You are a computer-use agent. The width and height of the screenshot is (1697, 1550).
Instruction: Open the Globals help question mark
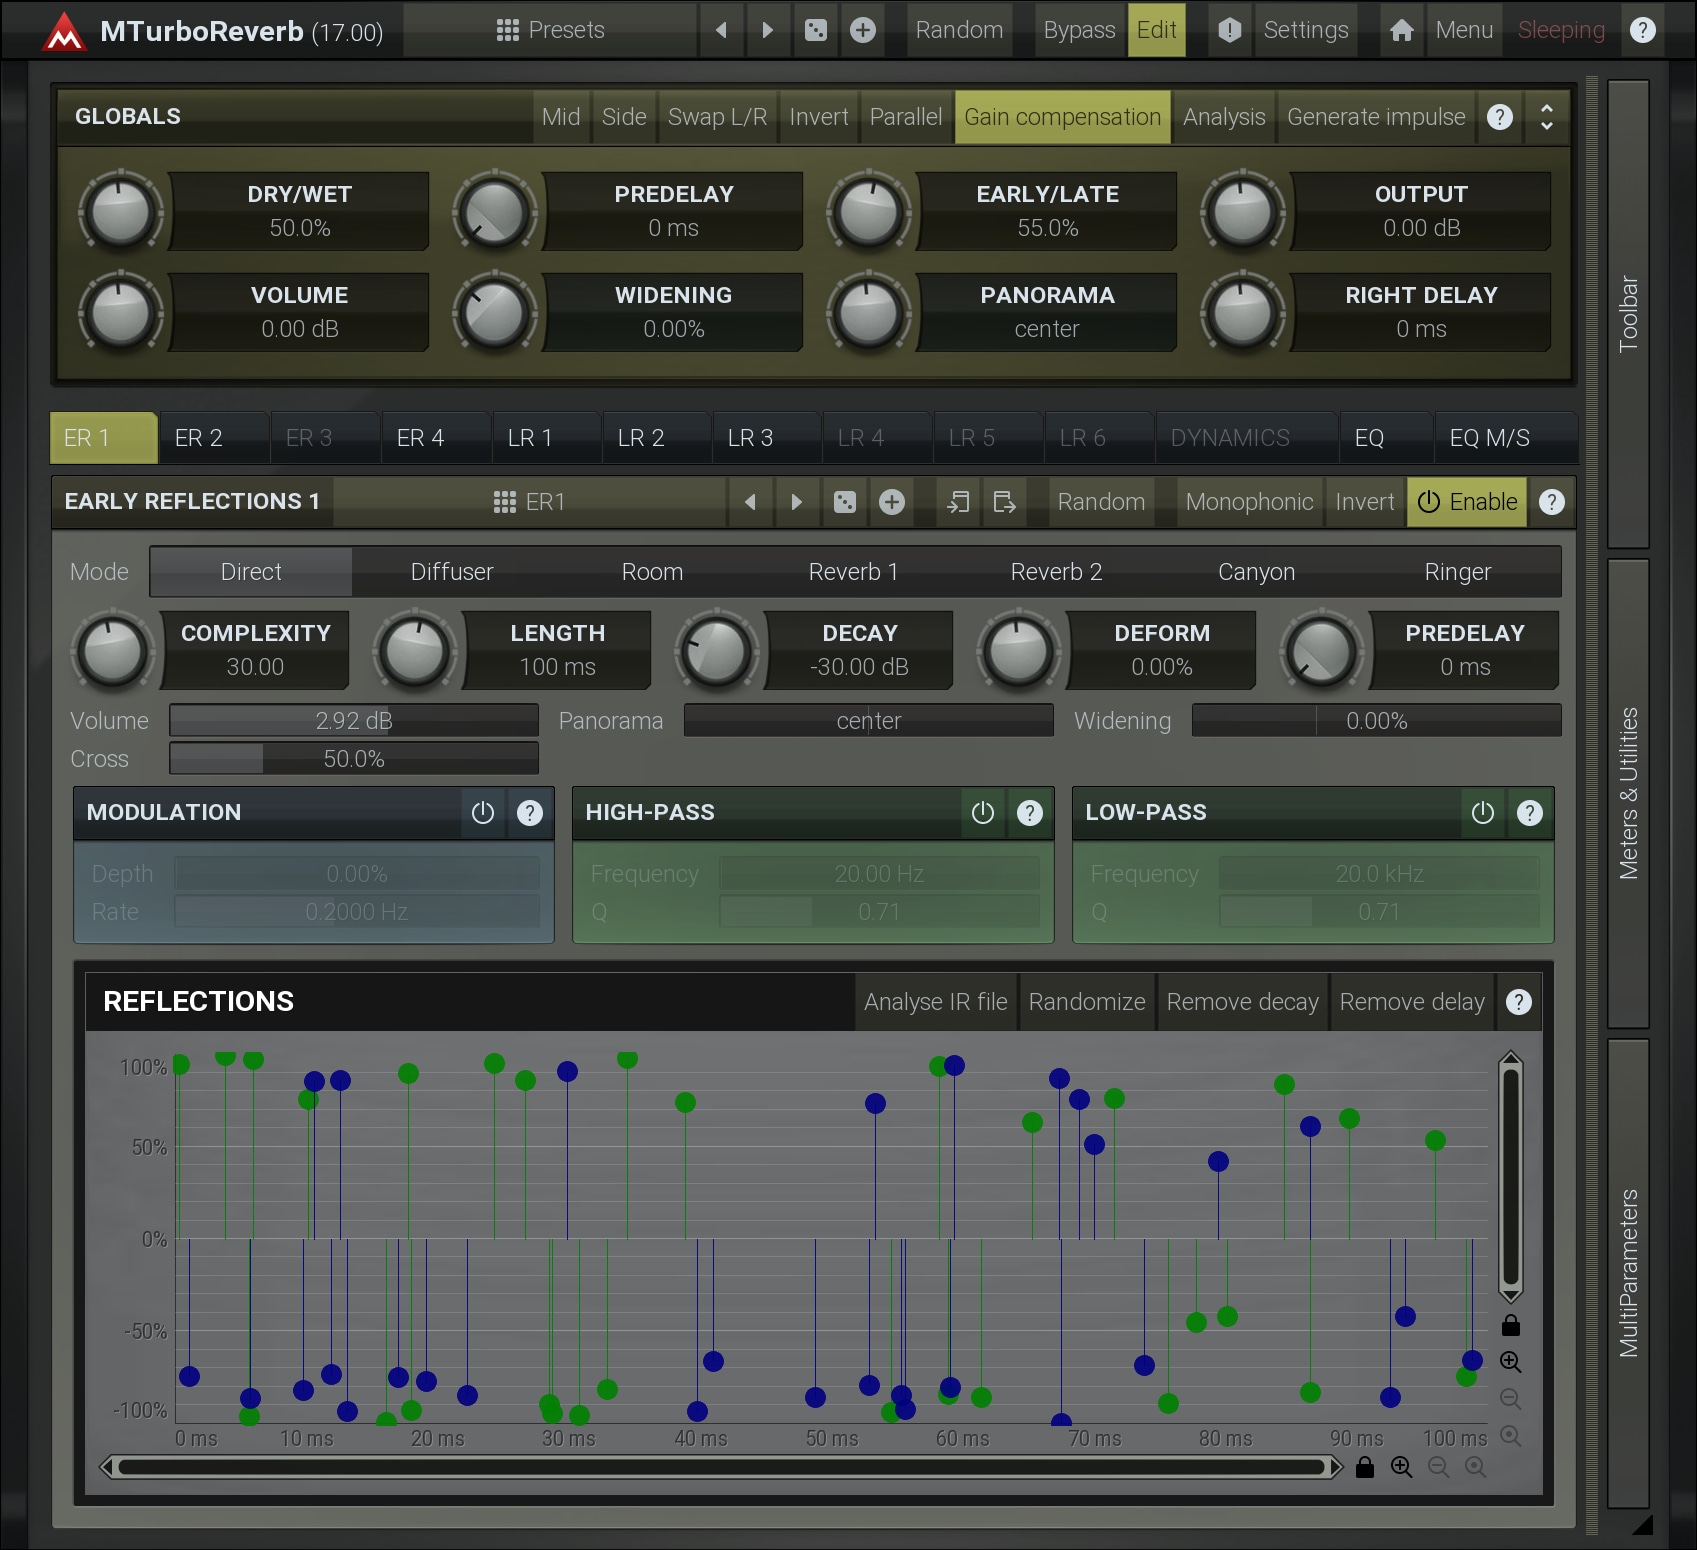(1499, 117)
